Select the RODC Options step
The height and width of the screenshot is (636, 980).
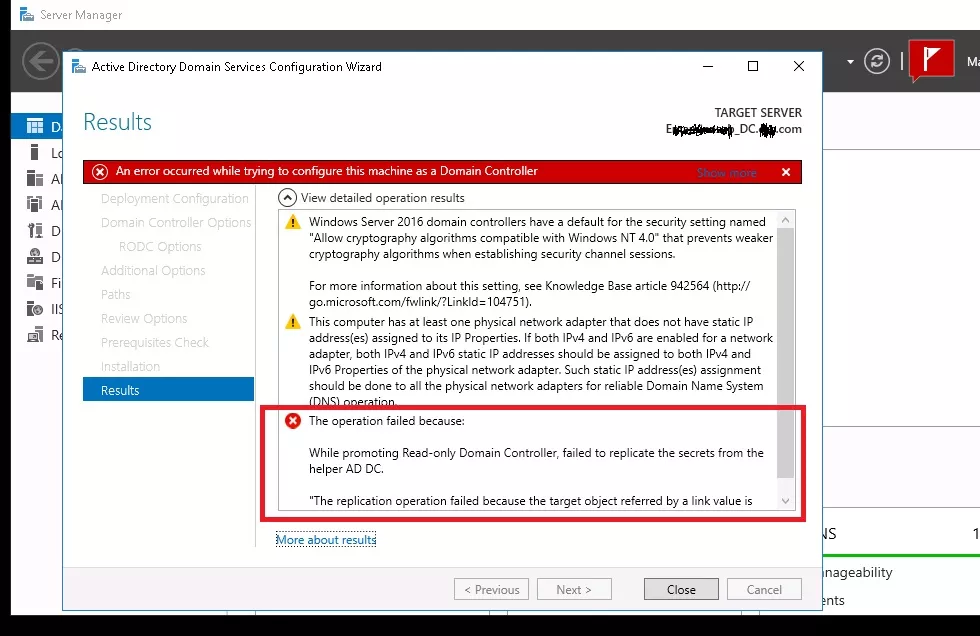160,247
